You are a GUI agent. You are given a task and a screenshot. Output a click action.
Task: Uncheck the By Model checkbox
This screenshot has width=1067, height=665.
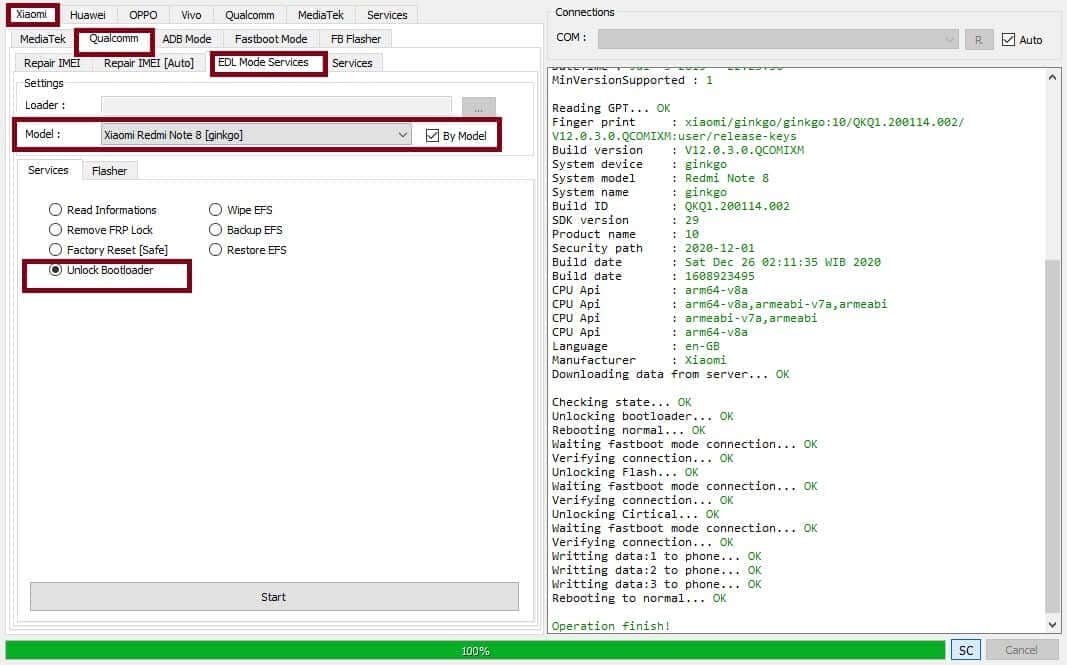(434, 135)
